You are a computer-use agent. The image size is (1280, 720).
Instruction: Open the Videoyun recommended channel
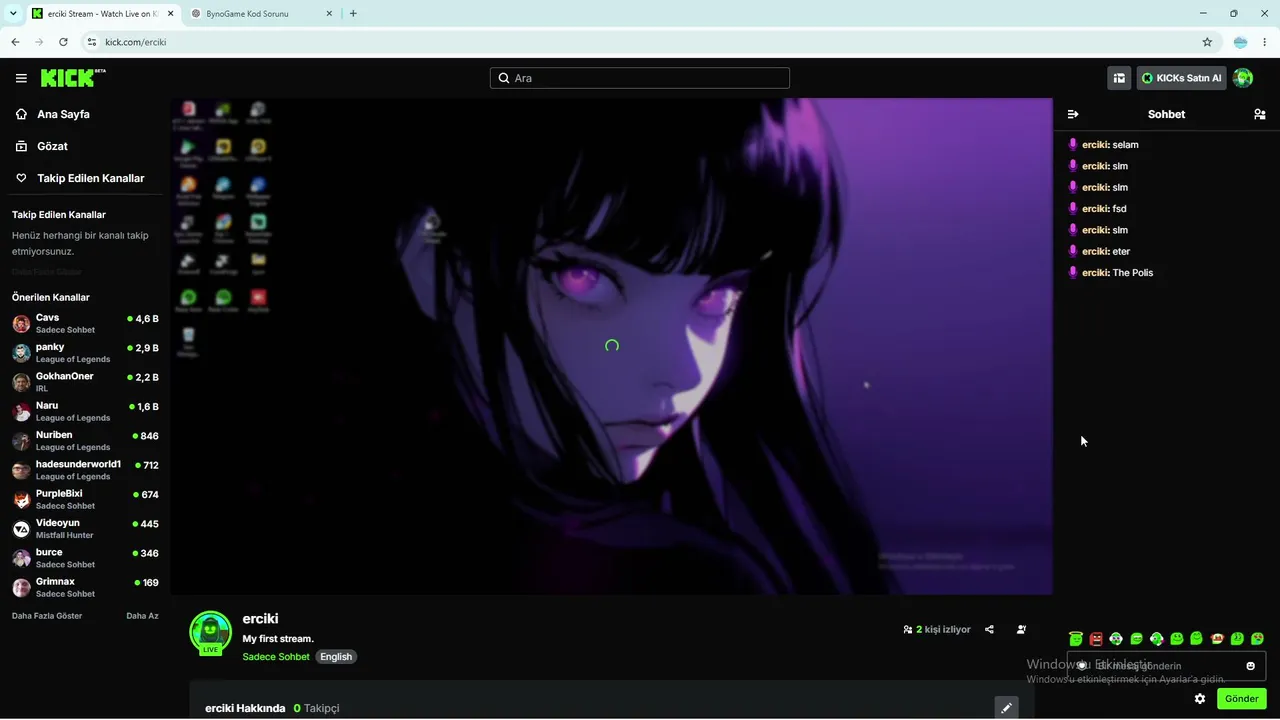click(85, 528)
